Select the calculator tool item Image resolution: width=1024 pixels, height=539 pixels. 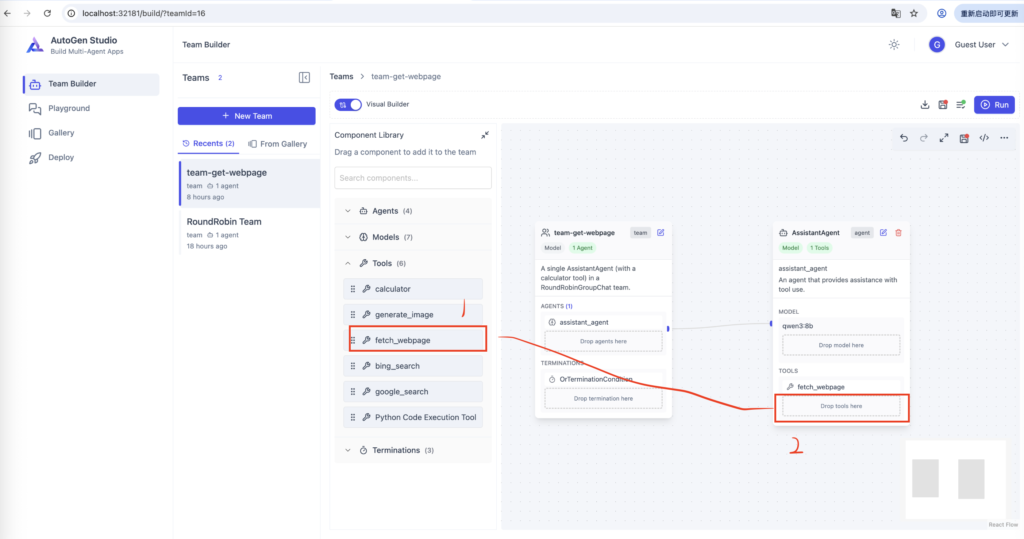pos(413,289)
